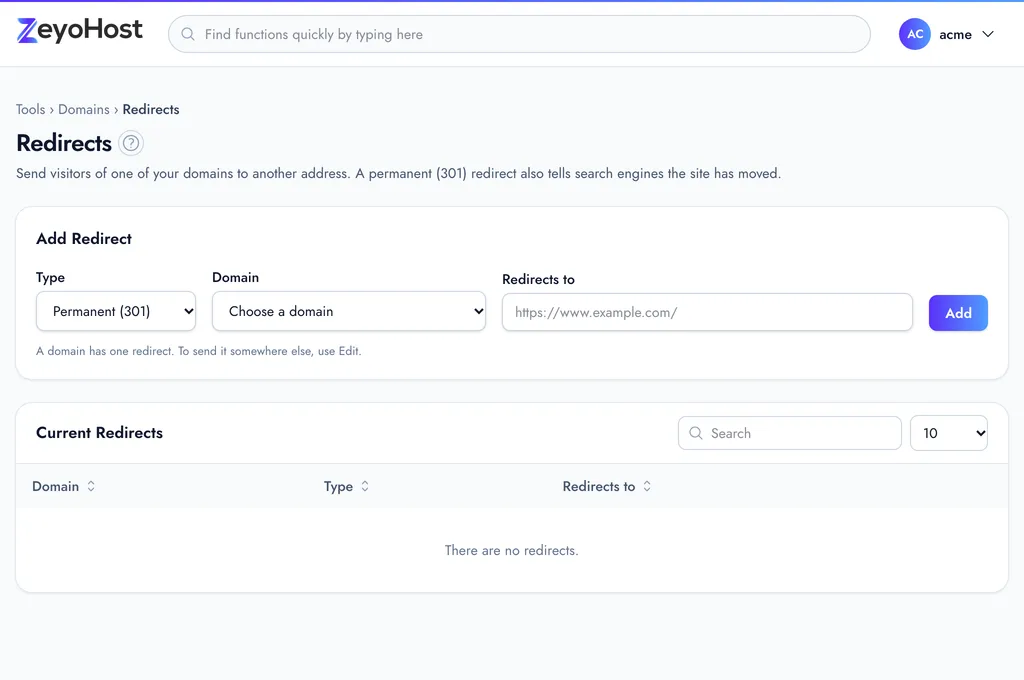
Task: Open the Permanent (301) type dropdown
Action: tap(116, 311)
